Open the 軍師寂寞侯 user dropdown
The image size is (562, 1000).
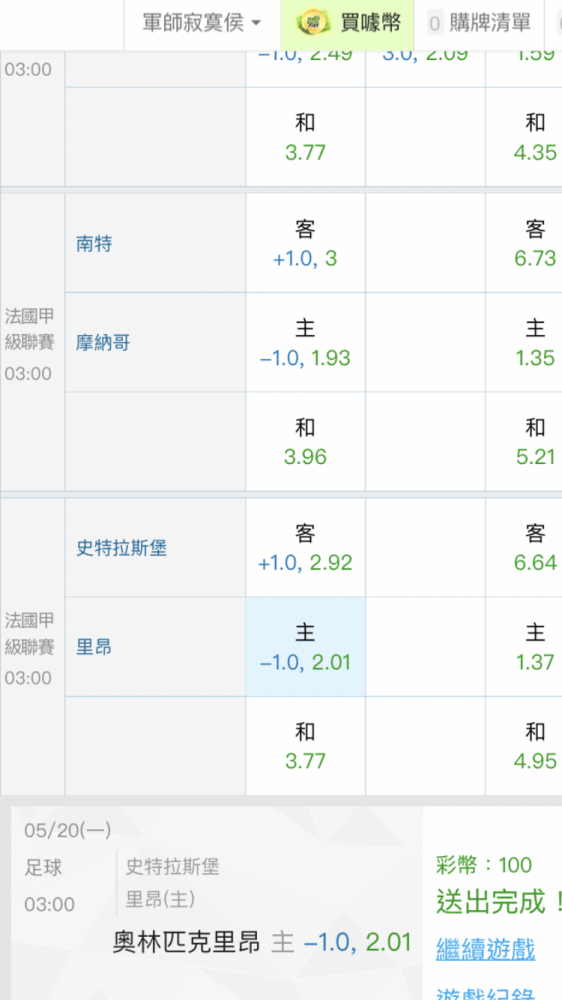[202, 24]
